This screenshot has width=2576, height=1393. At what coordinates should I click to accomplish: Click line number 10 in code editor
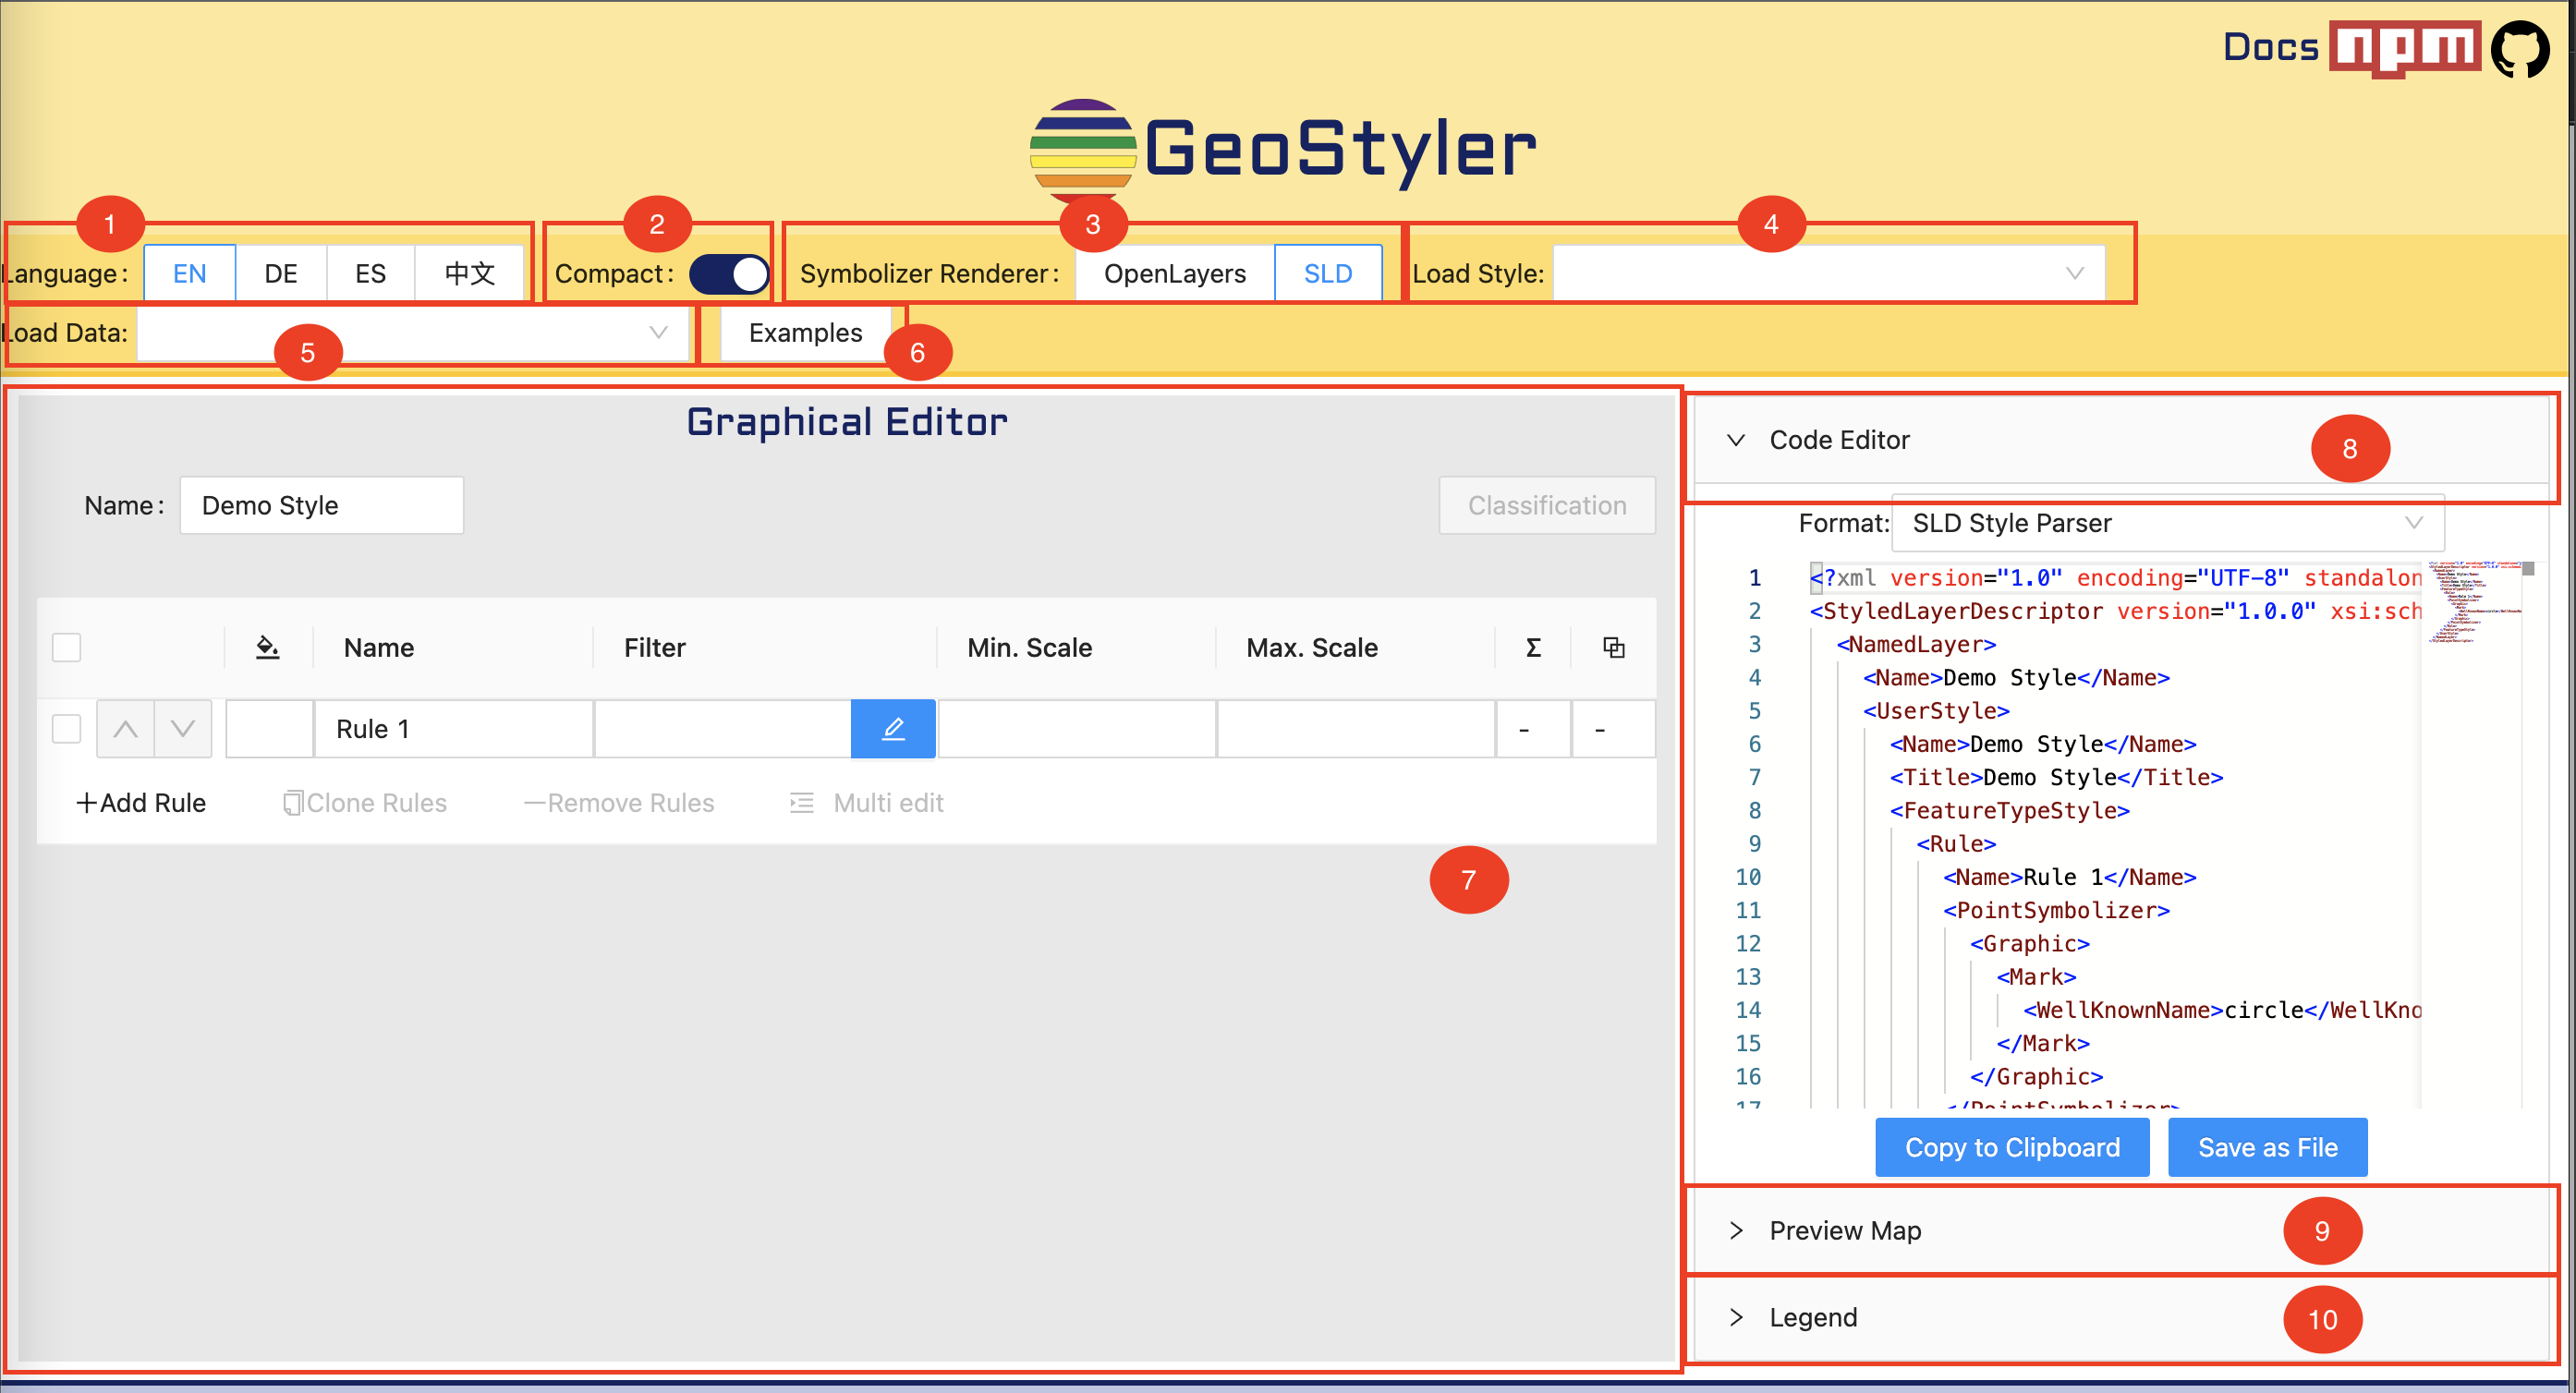coord(1748,877)
